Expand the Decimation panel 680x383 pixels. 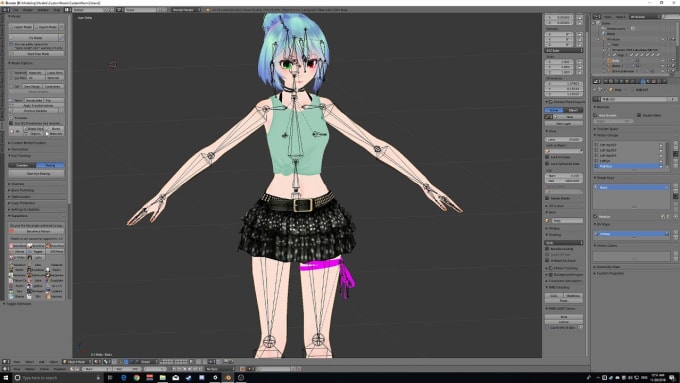[19, 149]
